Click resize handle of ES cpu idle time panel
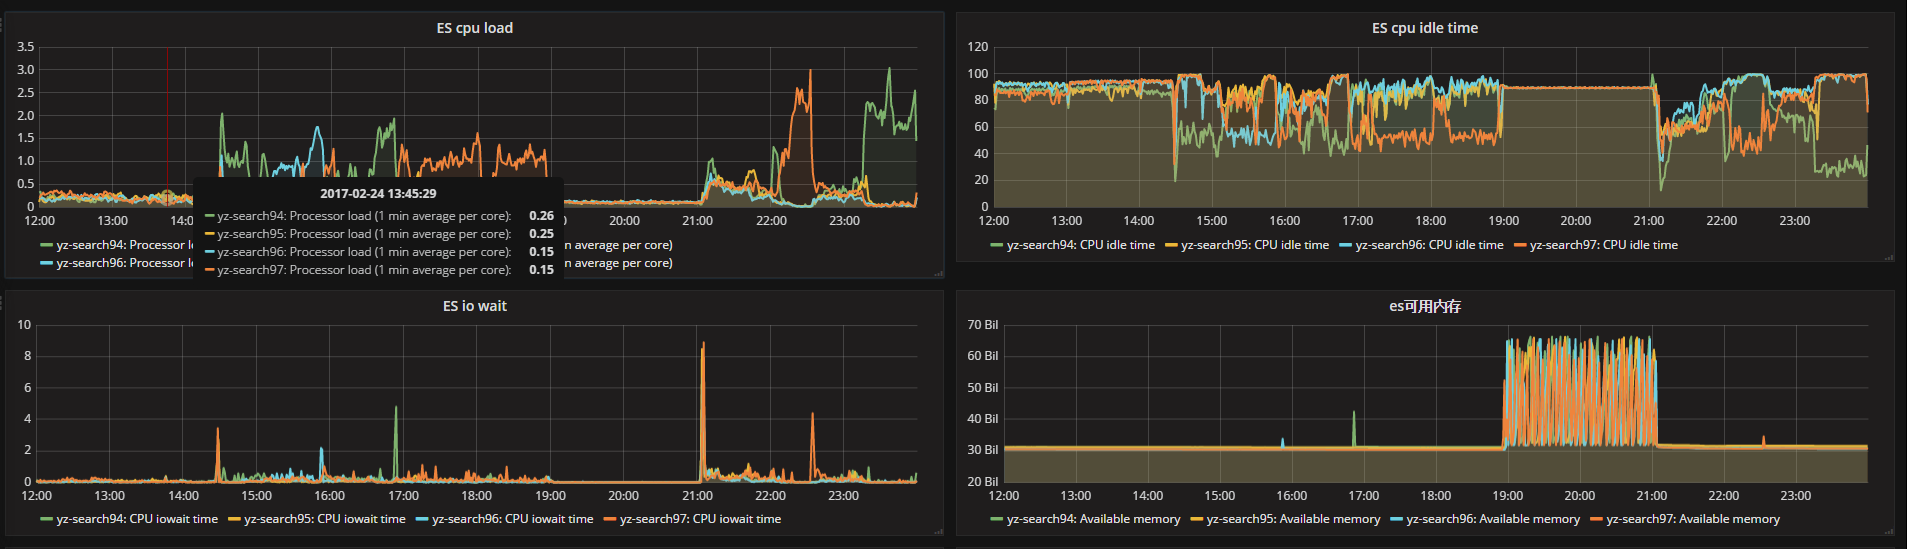This screenshot has width=1907, height=549. [x=1888, y=257]
